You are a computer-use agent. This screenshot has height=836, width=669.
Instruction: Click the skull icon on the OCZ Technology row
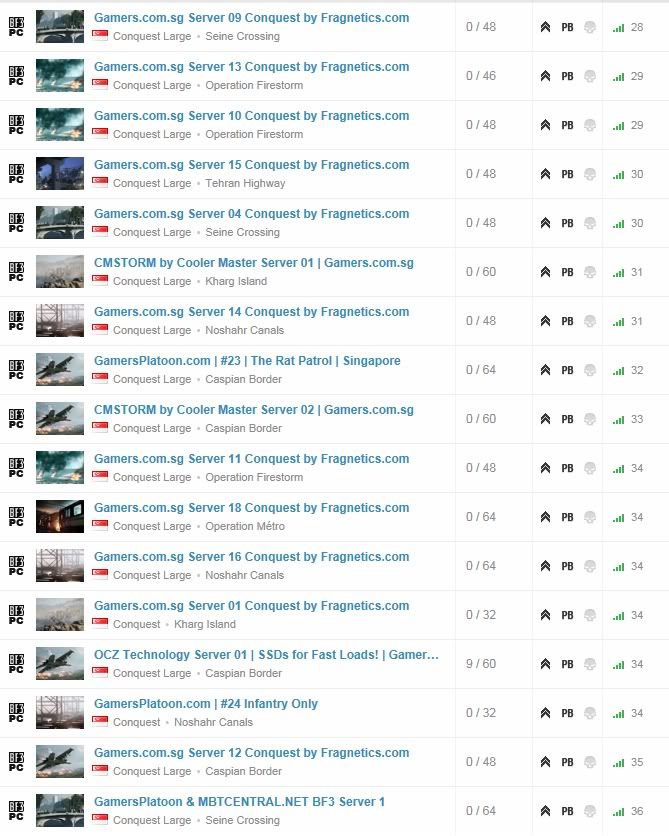[x=590, y=664]
